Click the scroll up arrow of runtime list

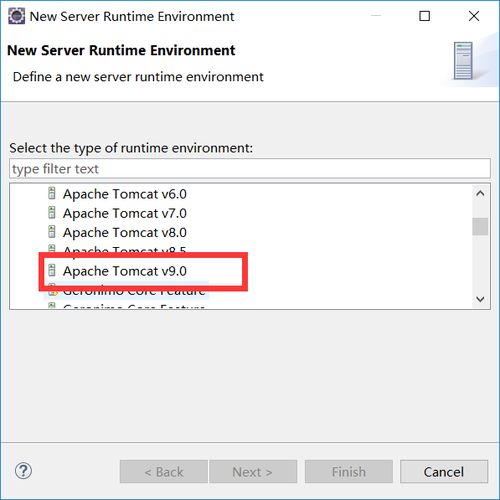[480, 193]
